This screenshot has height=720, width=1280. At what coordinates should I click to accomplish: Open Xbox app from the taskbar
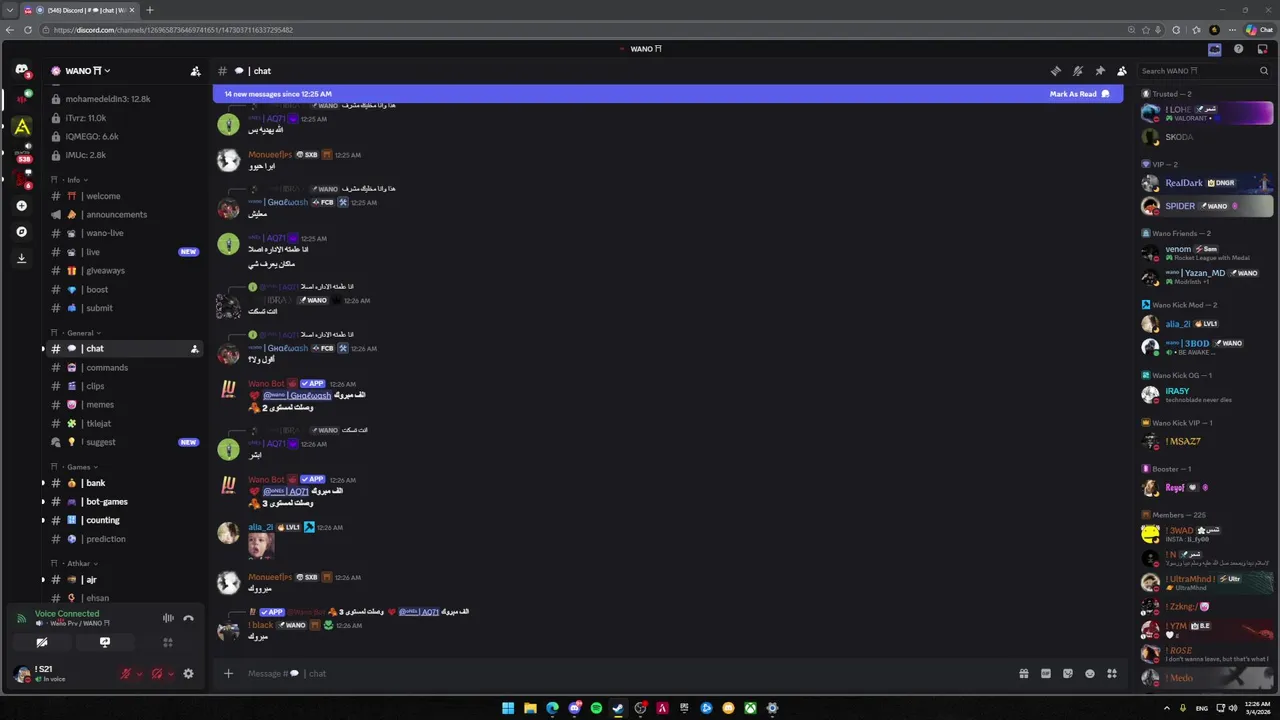click(750, 708)
